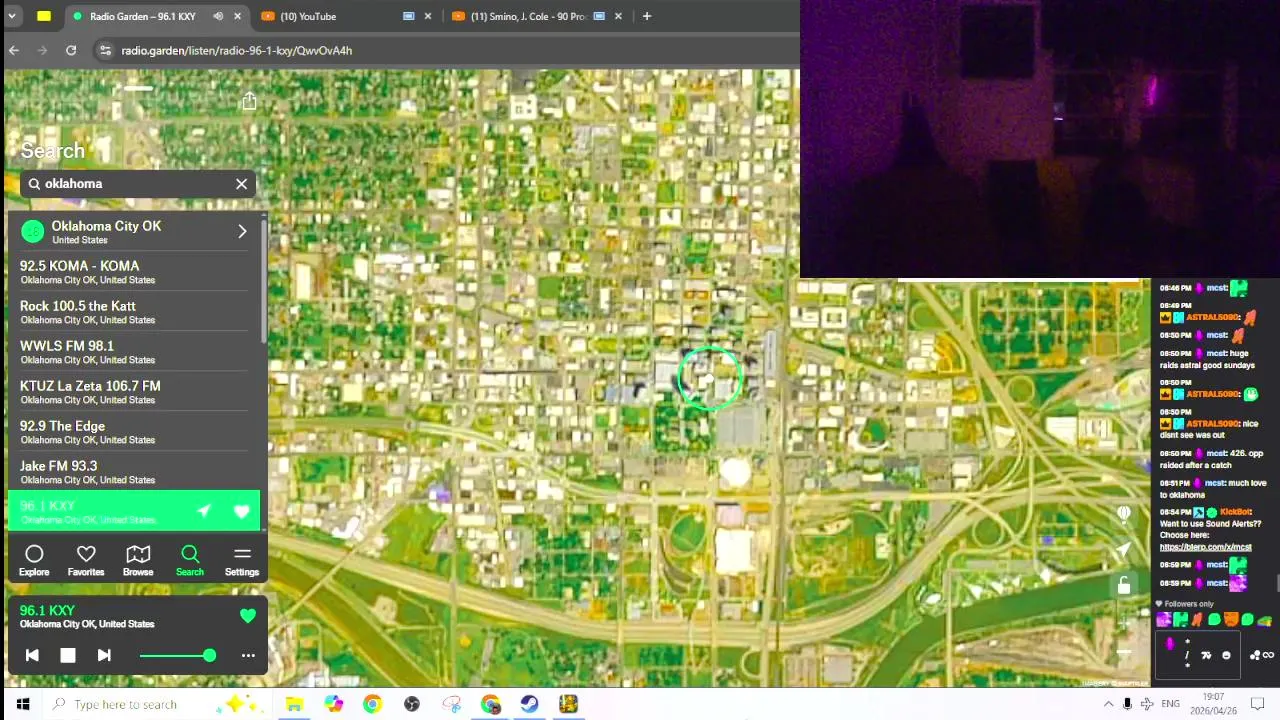Click the Followers only label in chat

coord(1188,604)
